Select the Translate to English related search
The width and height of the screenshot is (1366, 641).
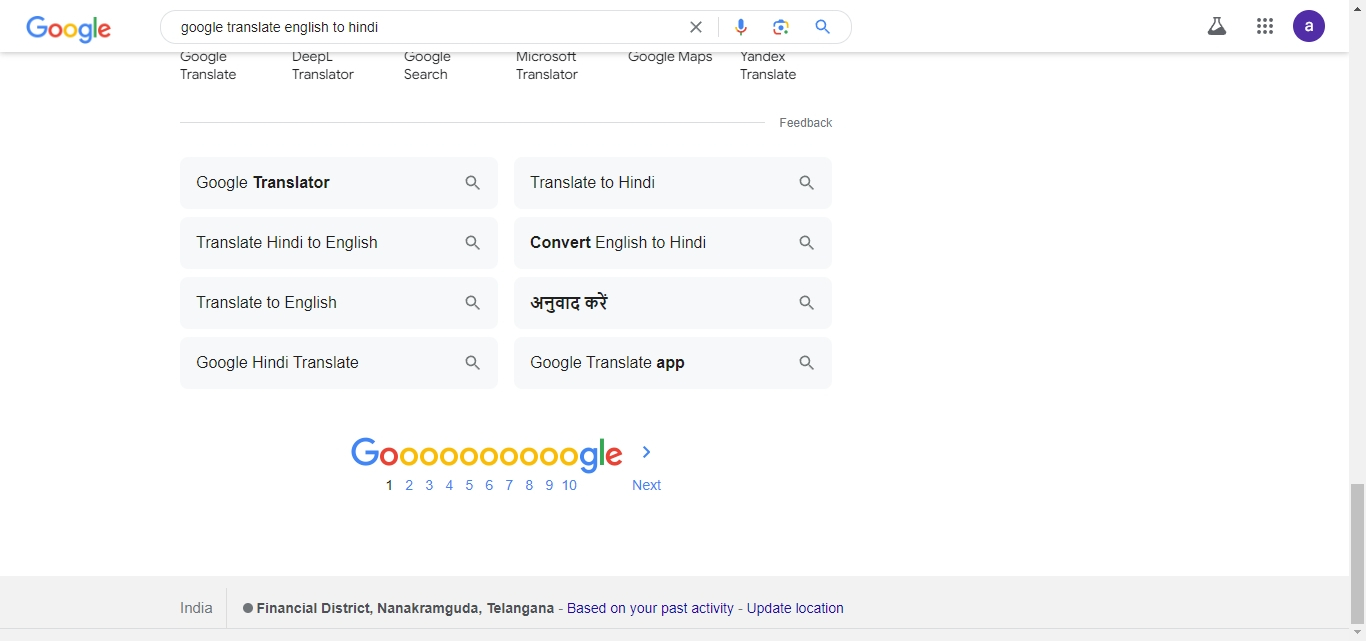(339, 303)
